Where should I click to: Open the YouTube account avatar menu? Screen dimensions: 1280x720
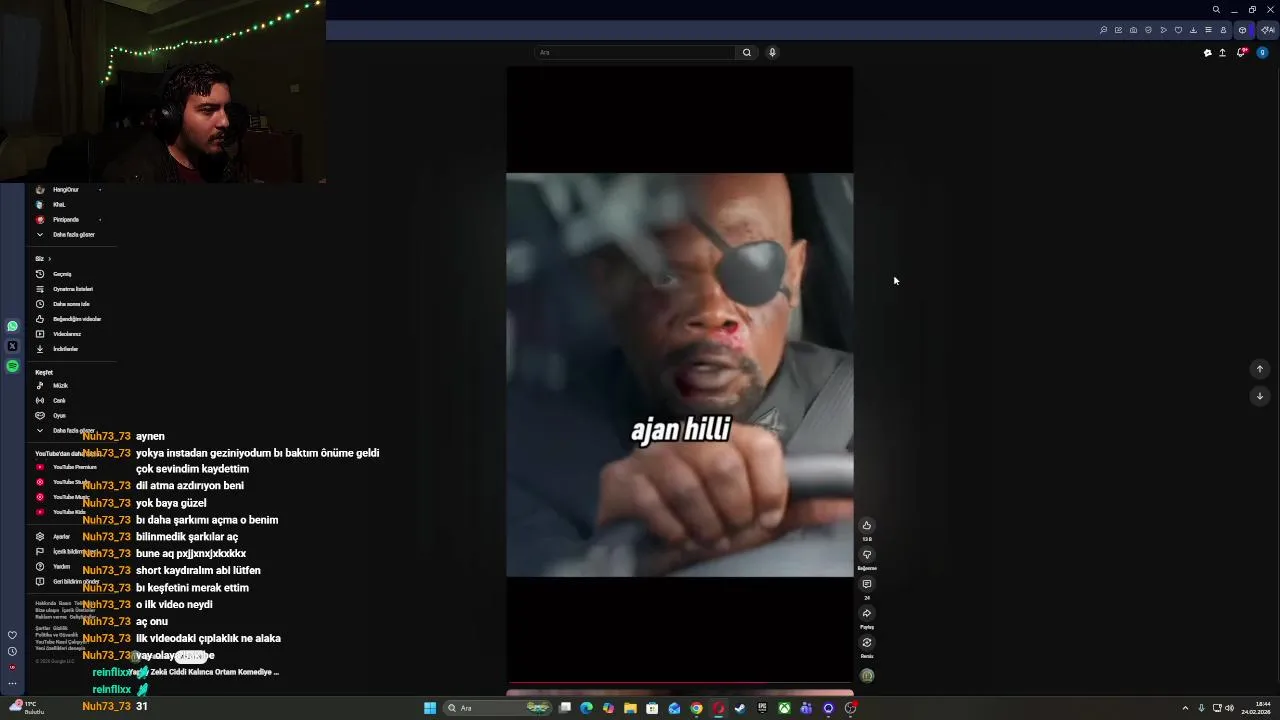point(1262,53)
